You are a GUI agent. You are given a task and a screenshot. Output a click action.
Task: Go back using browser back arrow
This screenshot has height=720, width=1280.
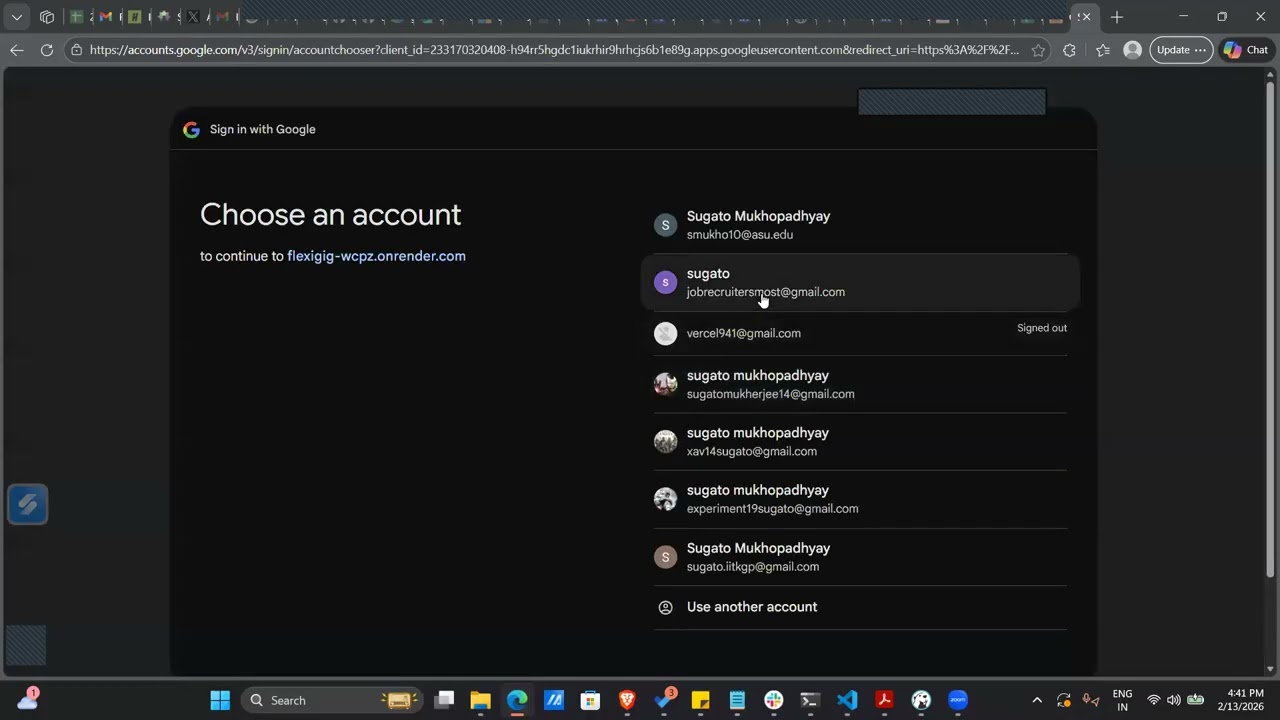(x=16, y=50)
